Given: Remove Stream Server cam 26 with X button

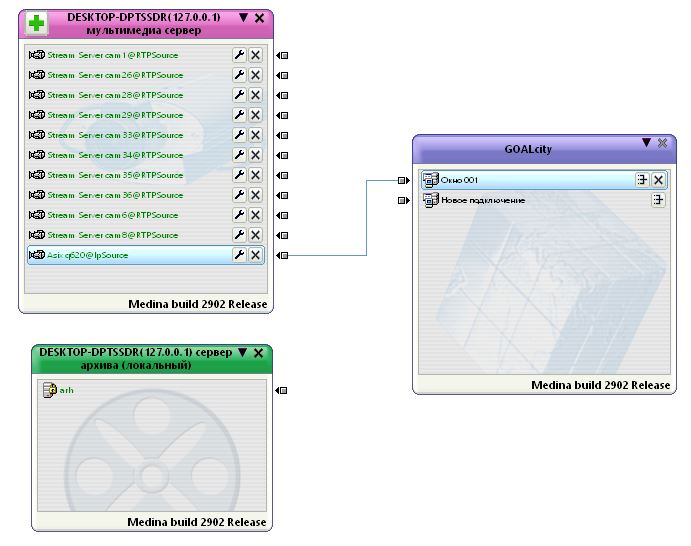Looking at the screenshot, I should (x=255, y=75).
